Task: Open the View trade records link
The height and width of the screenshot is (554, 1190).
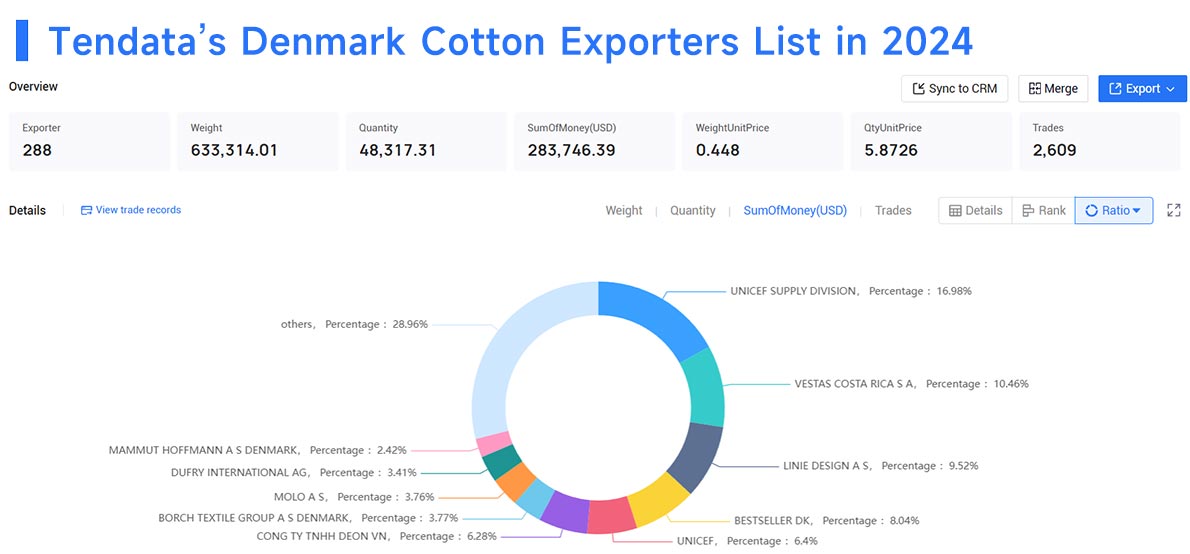Action: 131,210
